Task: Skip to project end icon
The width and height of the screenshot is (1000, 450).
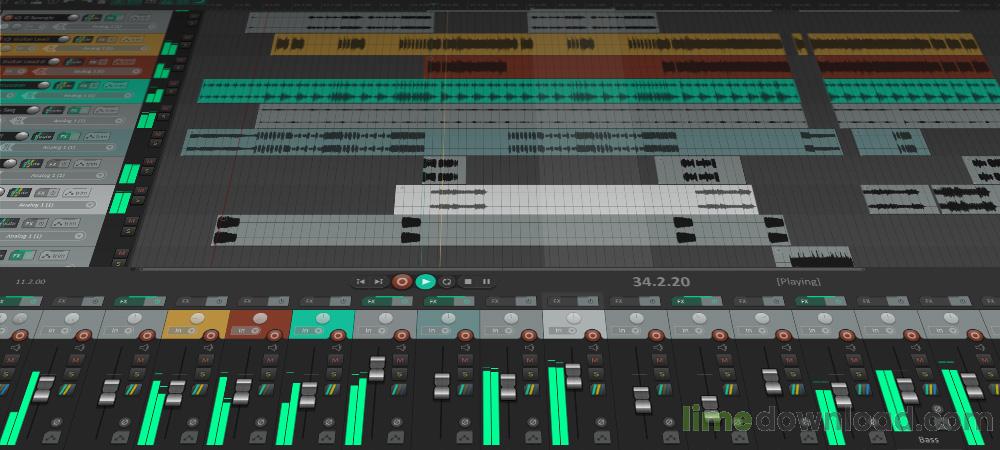Action: click(x=380, y=282)
